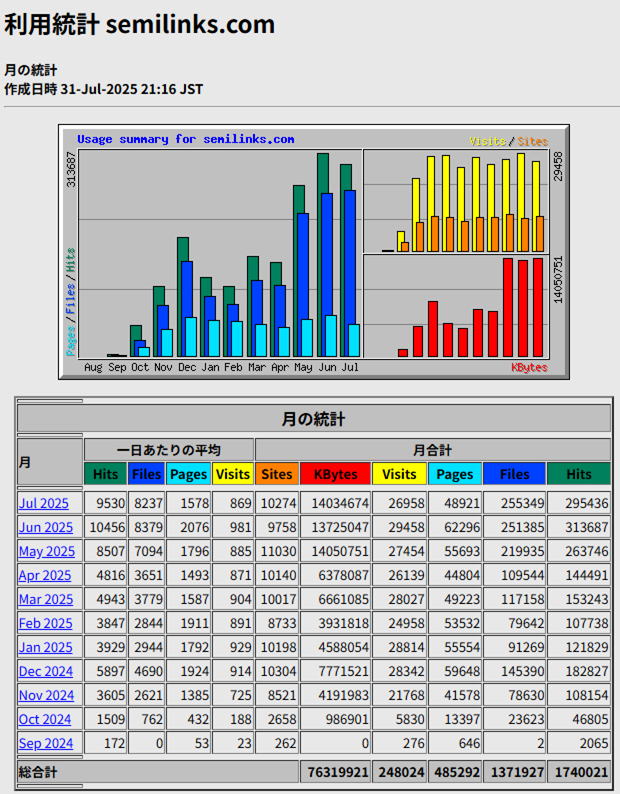This screenshot has height=794, width=620.
Task: Click Oct 2024 KBytes cell 986901
Action: tap(335, 719)
